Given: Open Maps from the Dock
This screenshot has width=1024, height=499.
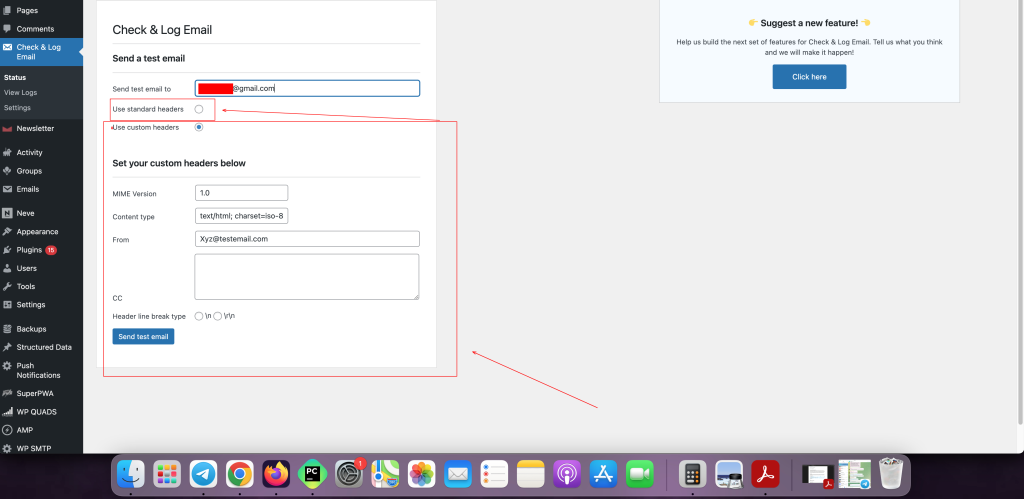Looking at the screenshot, I should pos(385,474).
